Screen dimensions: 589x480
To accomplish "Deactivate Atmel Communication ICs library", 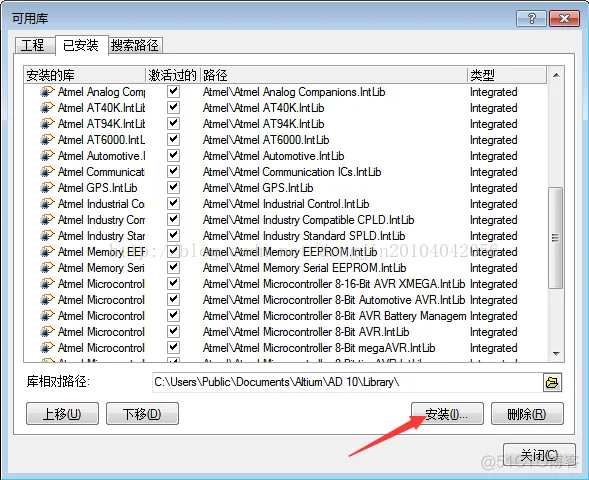I will [173, 171].
